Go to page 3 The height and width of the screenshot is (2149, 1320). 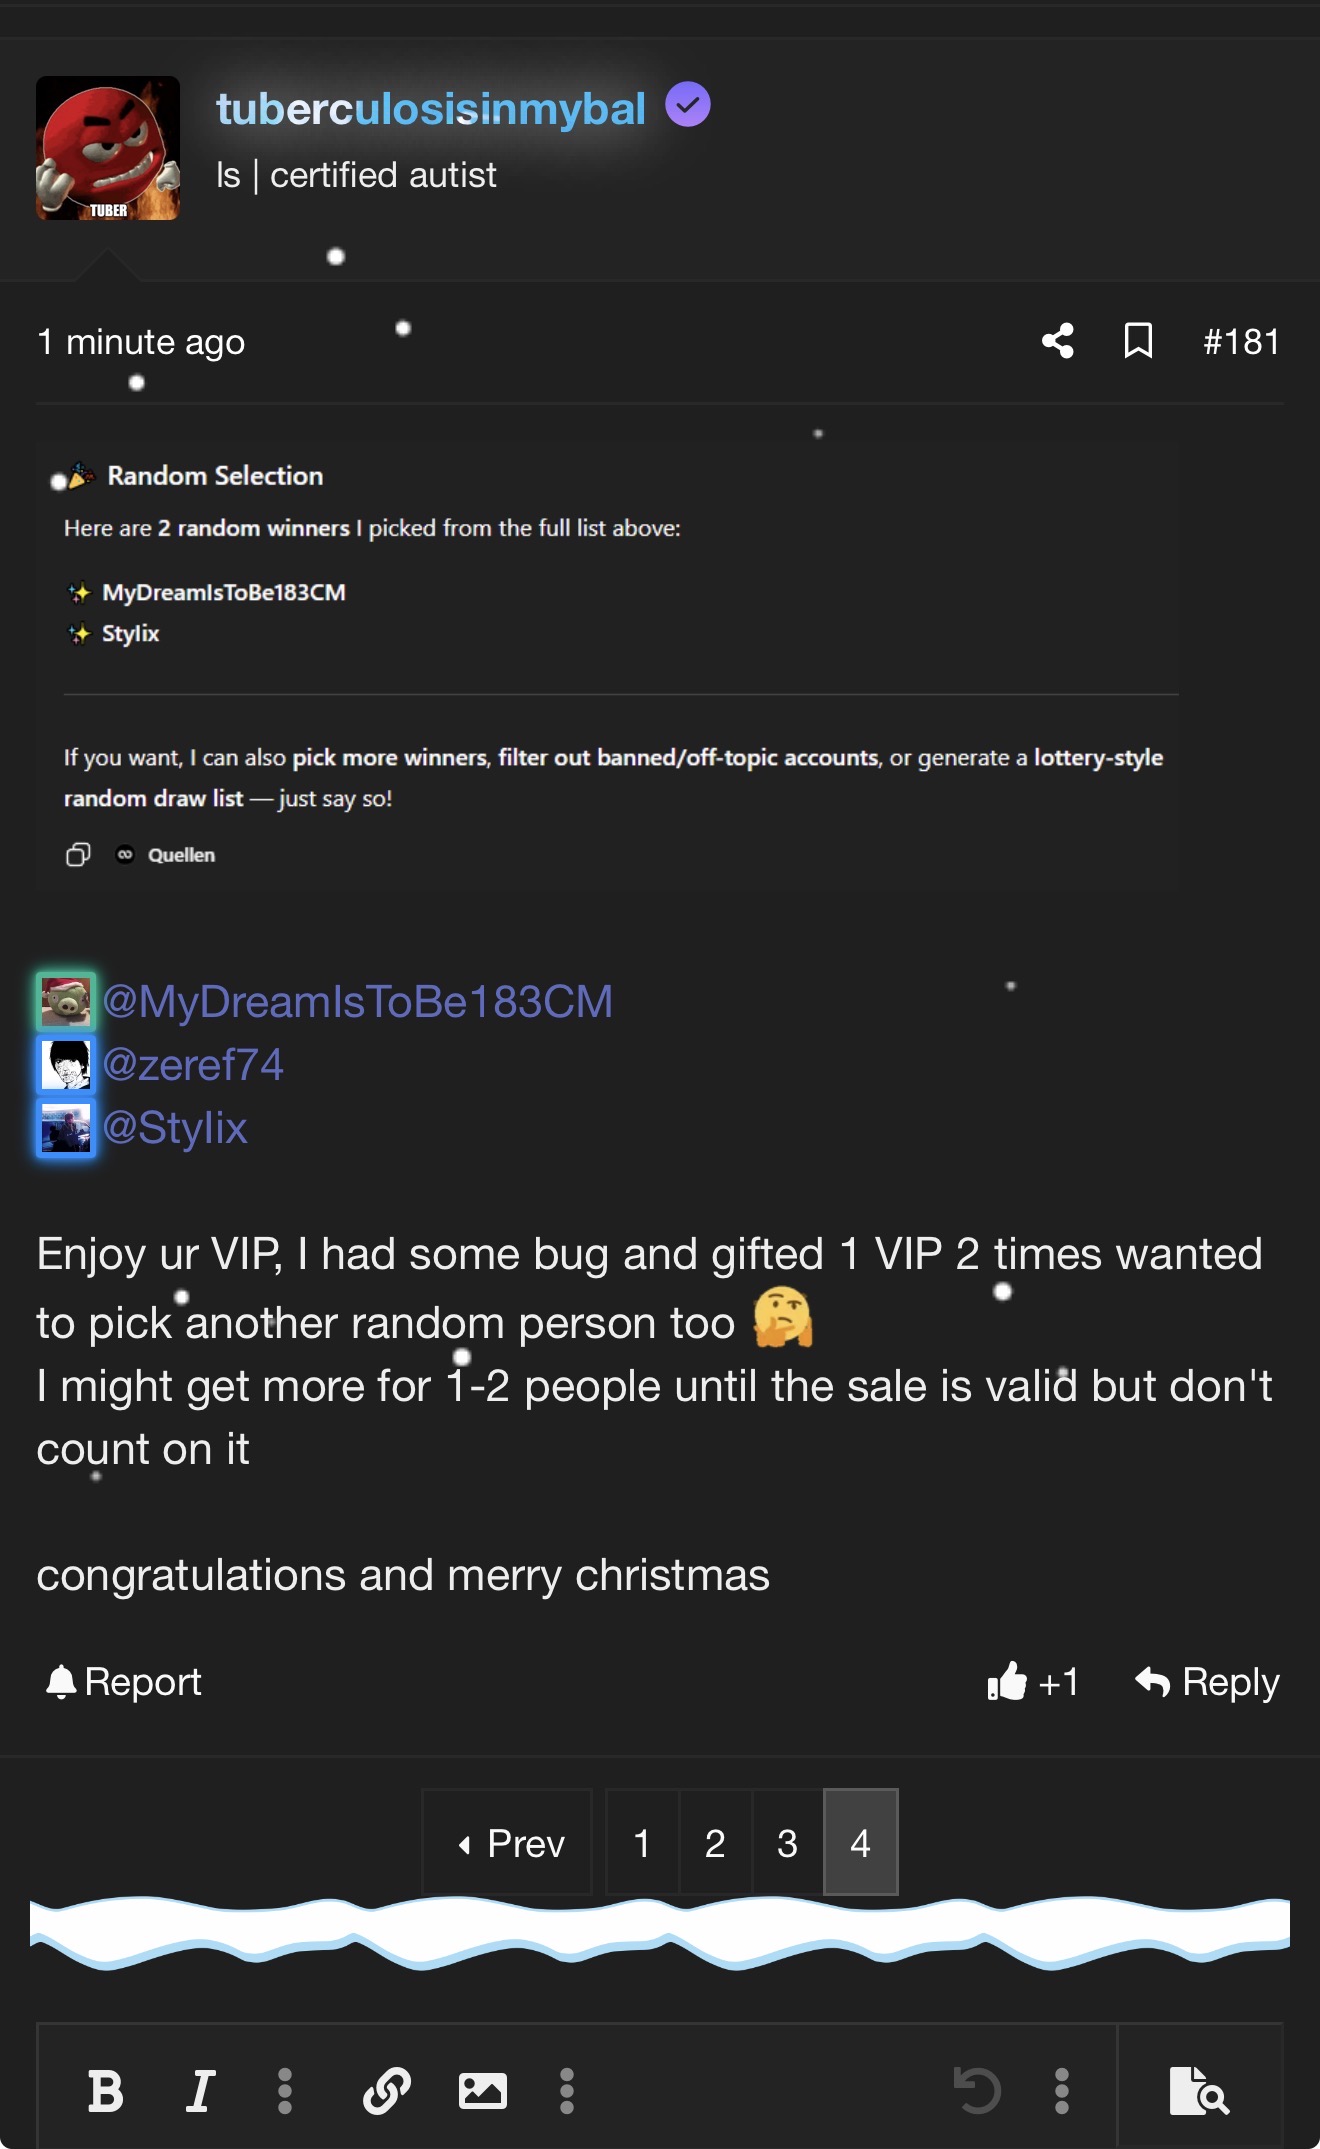click(787, 1842)
